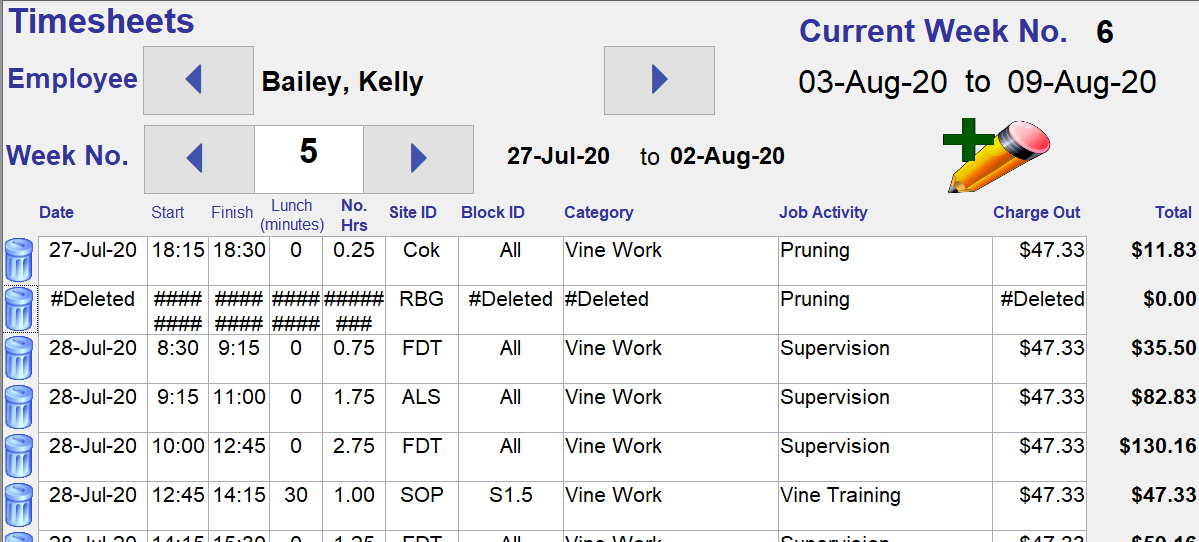Select the Category cell in ALS row
The width and height of the screenshot is (1199, 542).
pyautogui.click(x=671, y=407)
